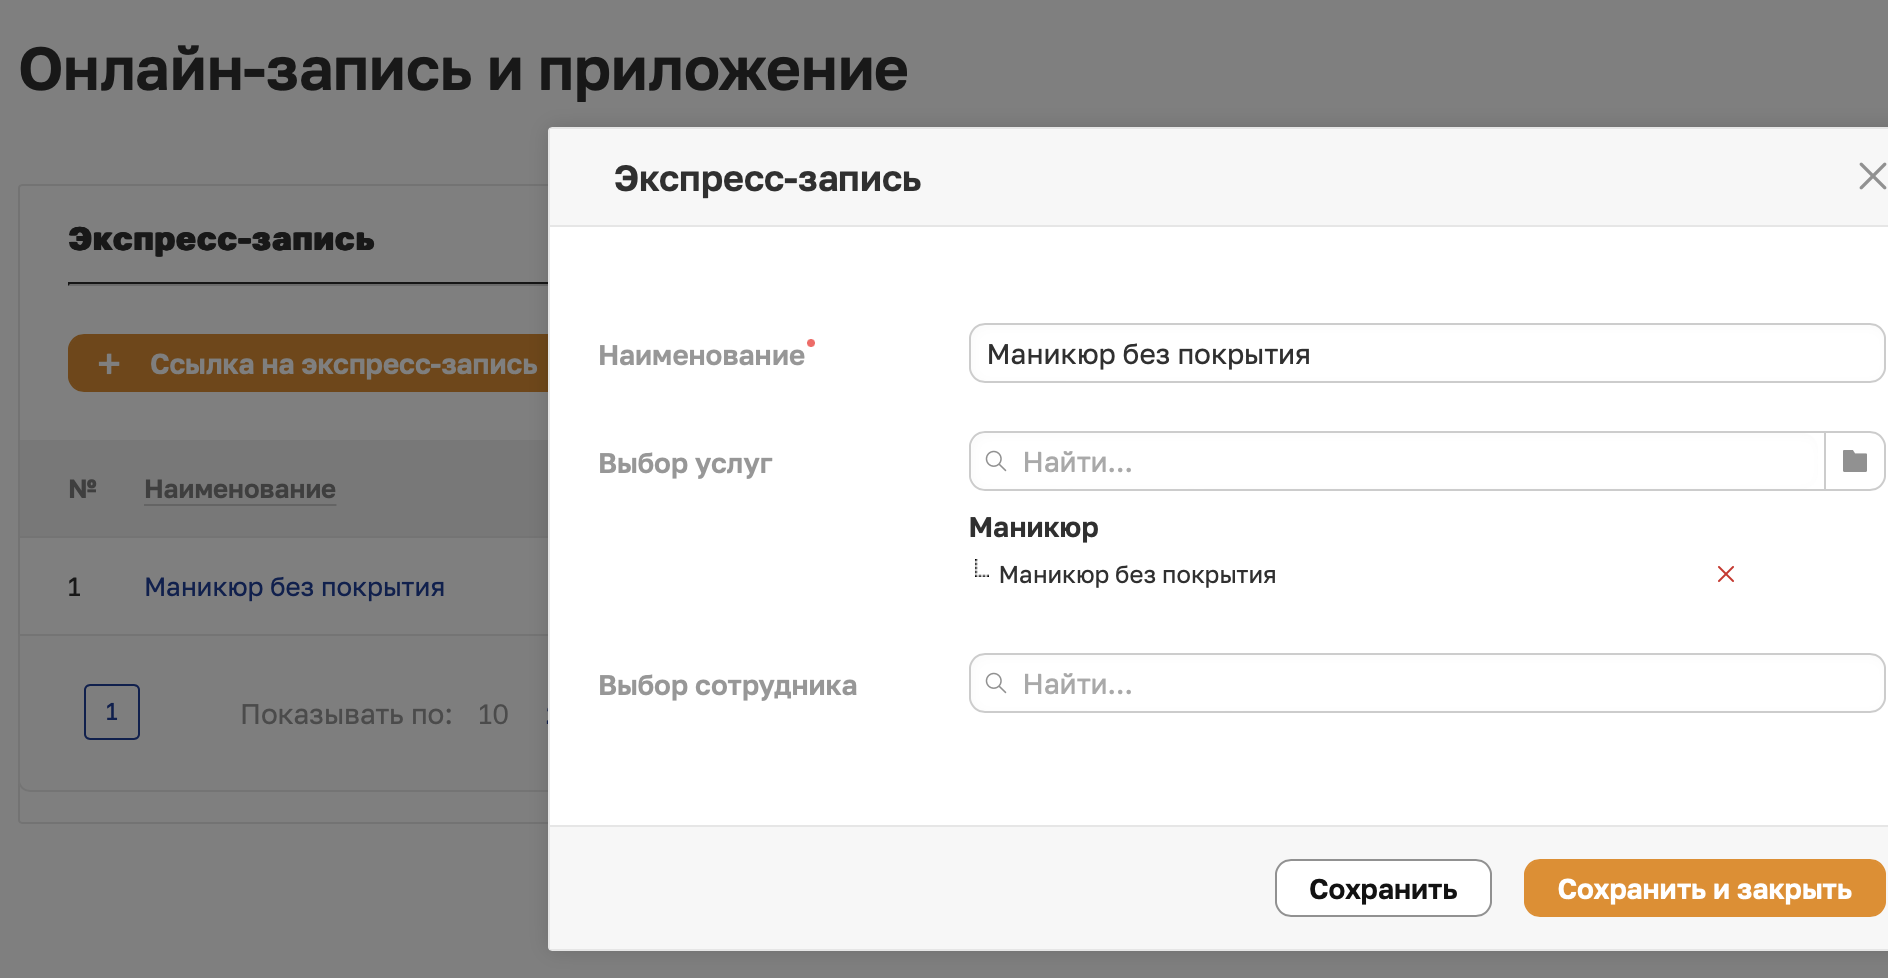Click the № column header
Image resolution: width=1888 pixels, height=978 pixels.
(82, 489)
